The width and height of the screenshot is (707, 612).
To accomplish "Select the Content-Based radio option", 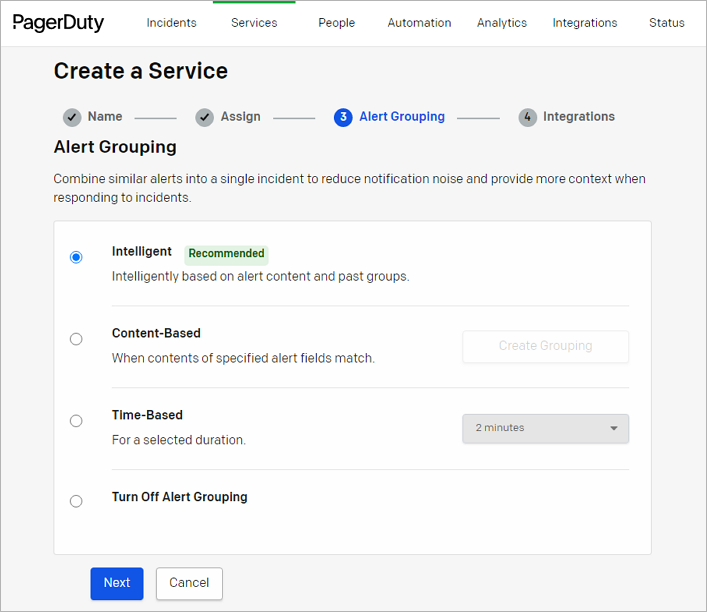I will 76,339.
